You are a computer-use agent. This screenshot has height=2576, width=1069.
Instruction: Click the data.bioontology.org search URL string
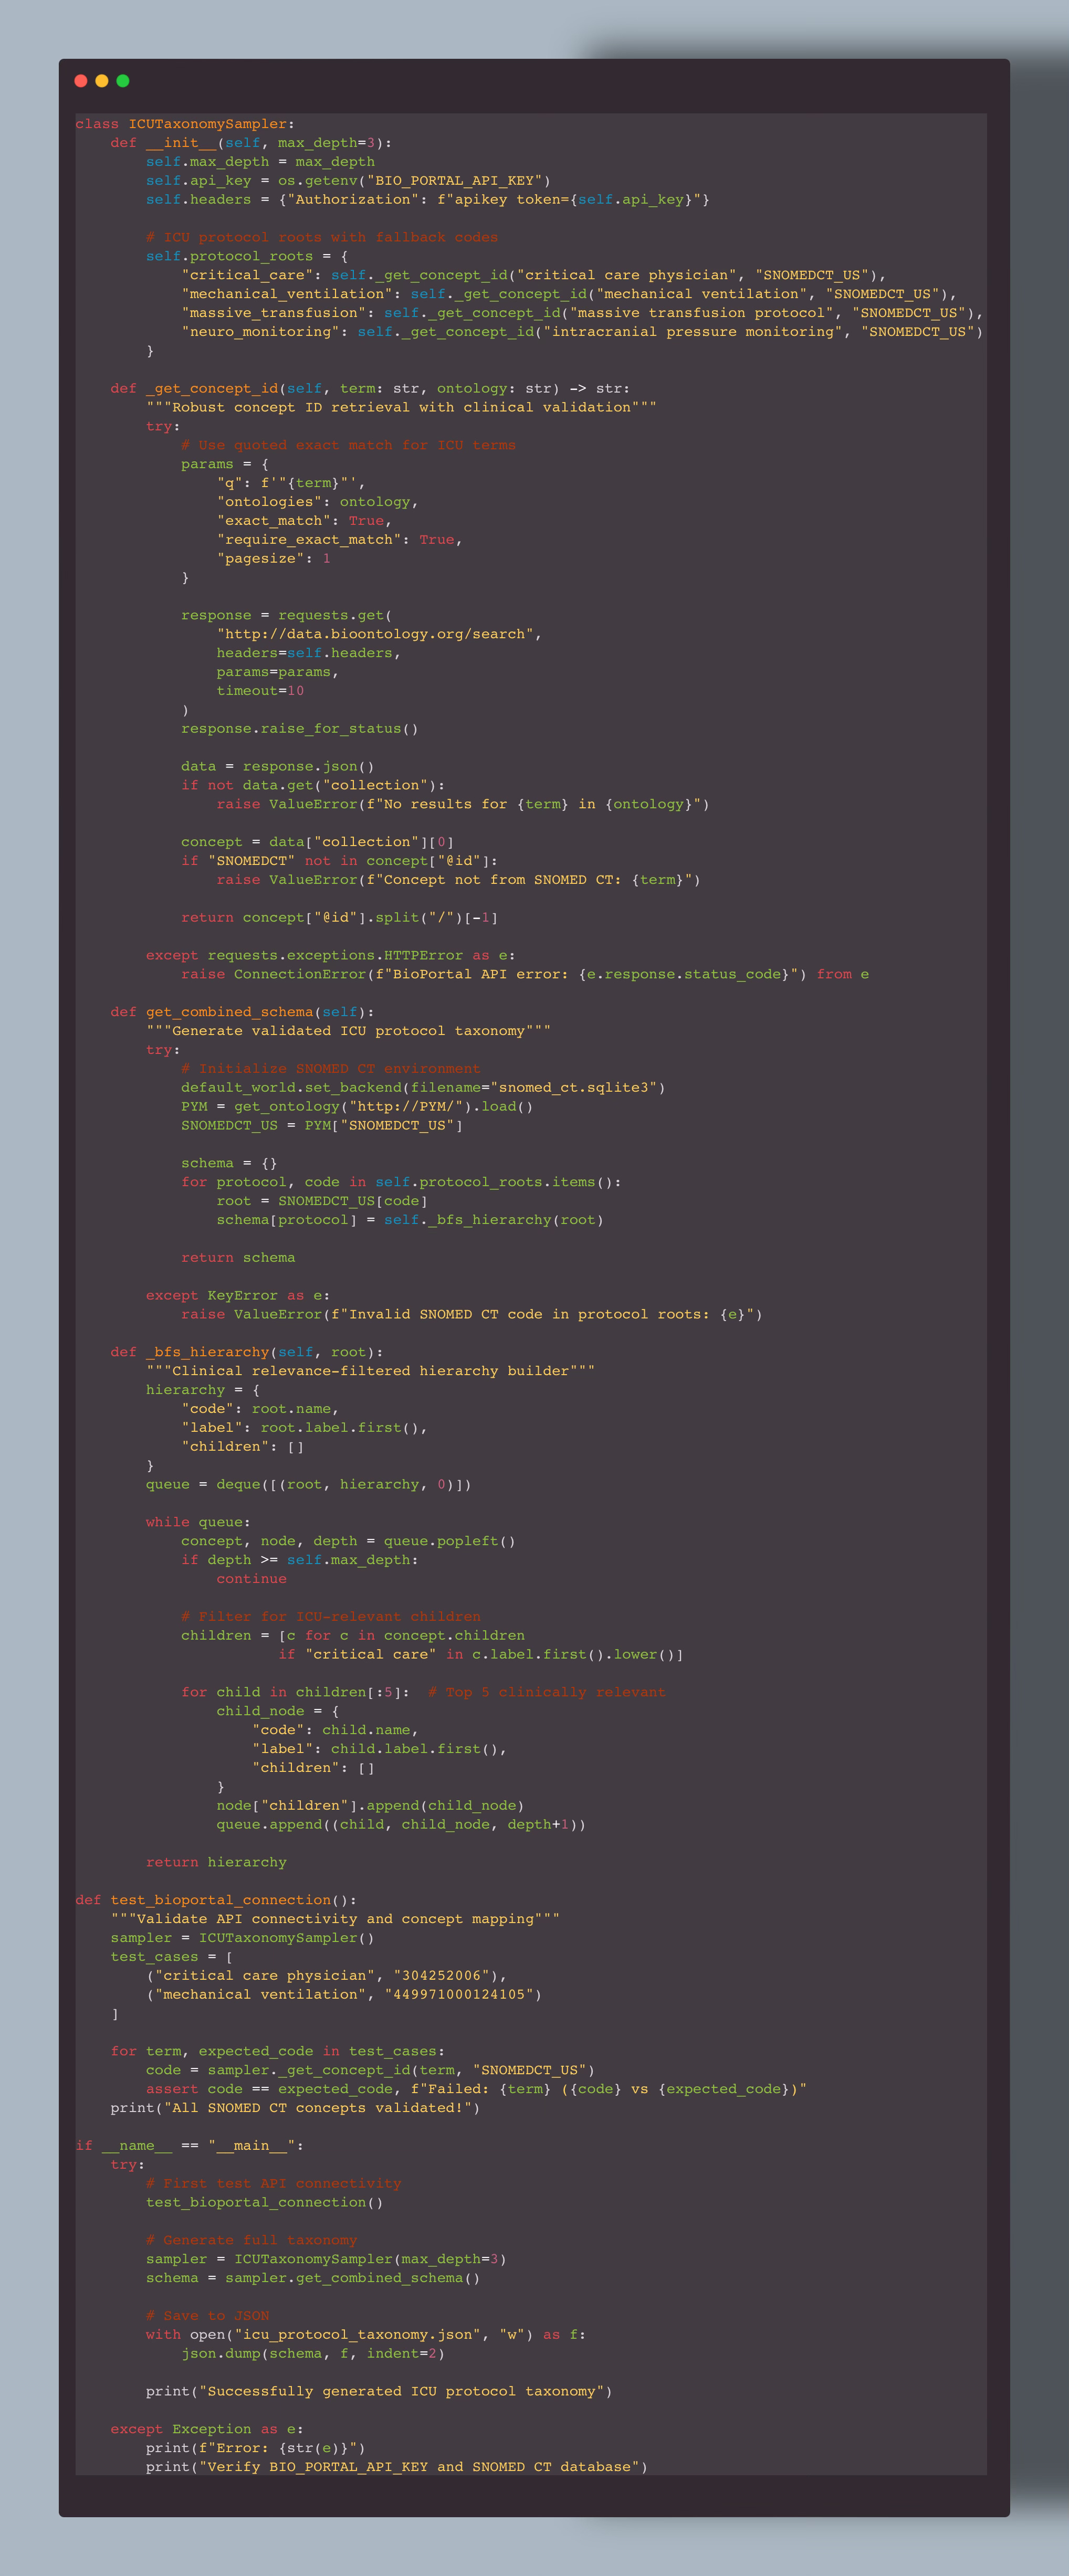tap(376, 634)
